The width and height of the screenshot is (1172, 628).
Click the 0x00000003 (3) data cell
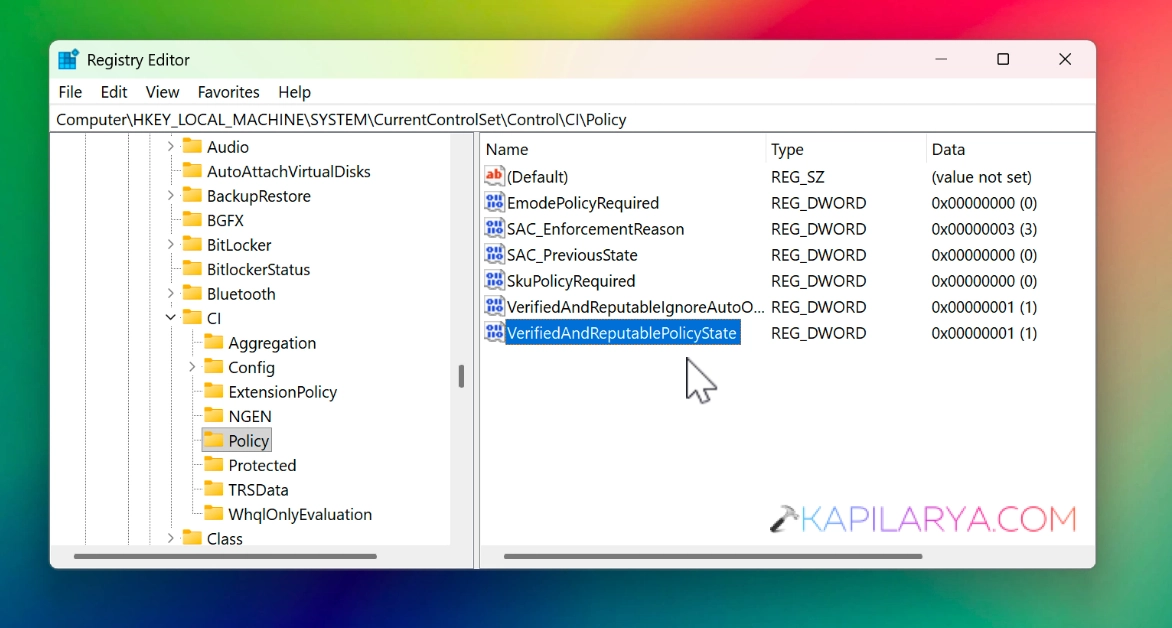[984, 229]
